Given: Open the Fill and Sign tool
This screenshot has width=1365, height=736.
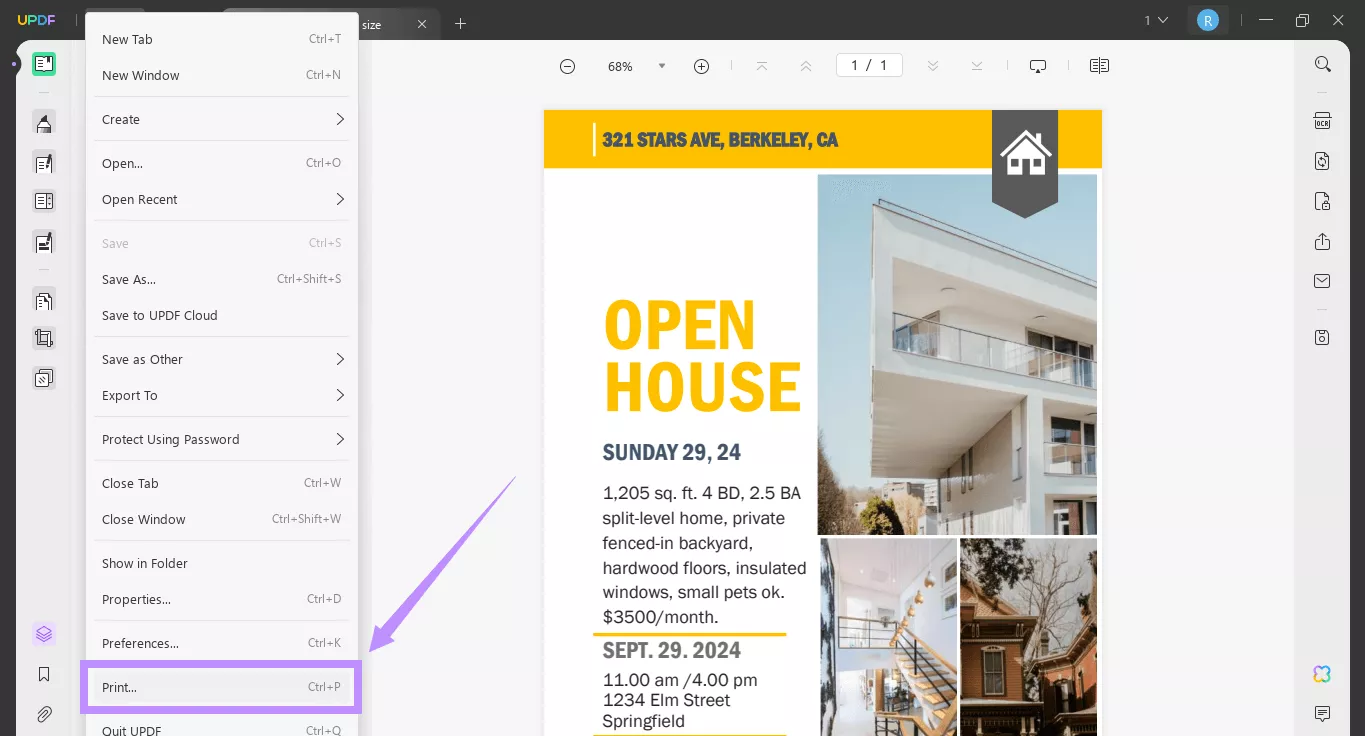Looking at the screenshot, I should (44, 241).
